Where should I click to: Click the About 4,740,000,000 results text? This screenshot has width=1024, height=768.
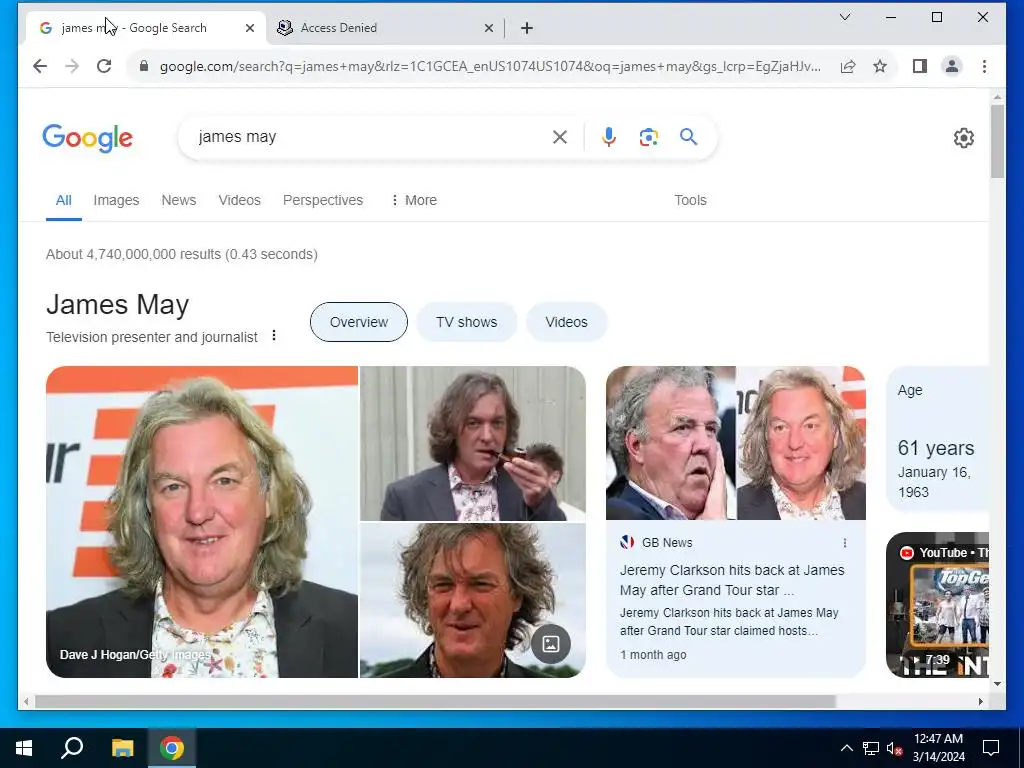(x=182, y=254)
